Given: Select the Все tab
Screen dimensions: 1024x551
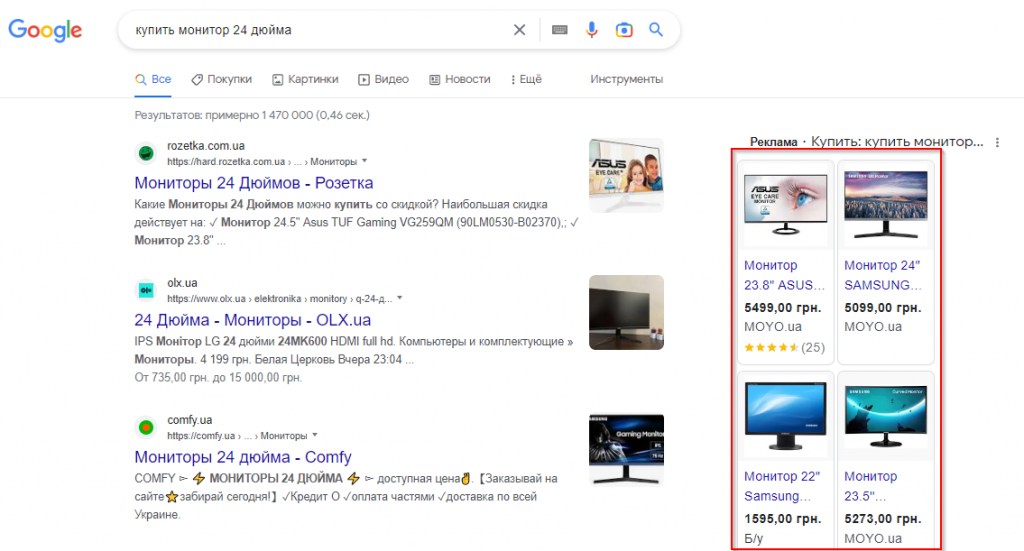Looking at the screenshot, I should (x=153, y=79).
